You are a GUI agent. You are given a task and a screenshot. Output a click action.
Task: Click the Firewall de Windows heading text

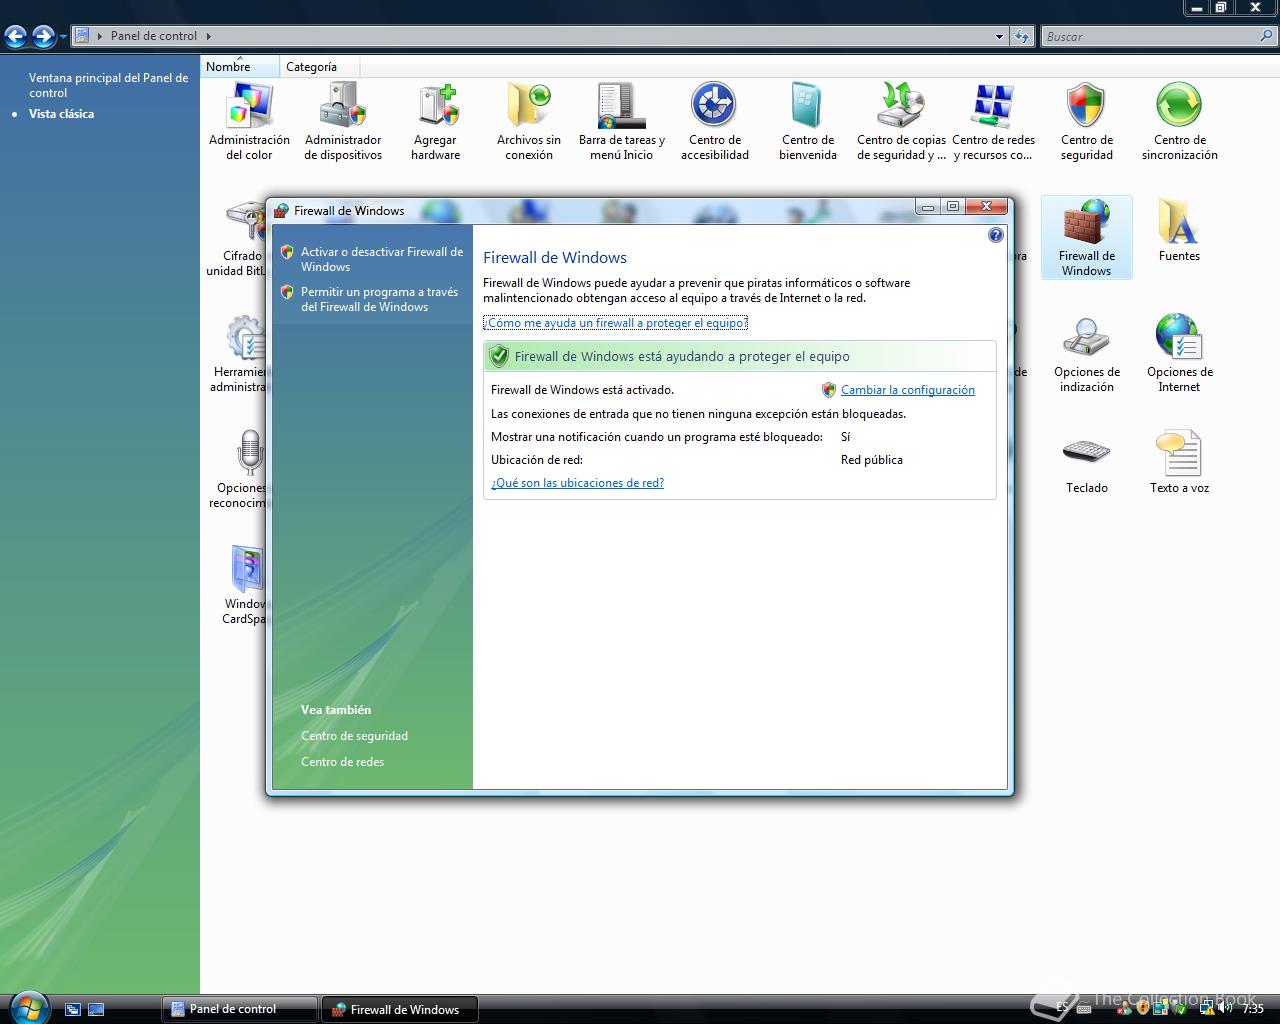[x=555, y=257]
